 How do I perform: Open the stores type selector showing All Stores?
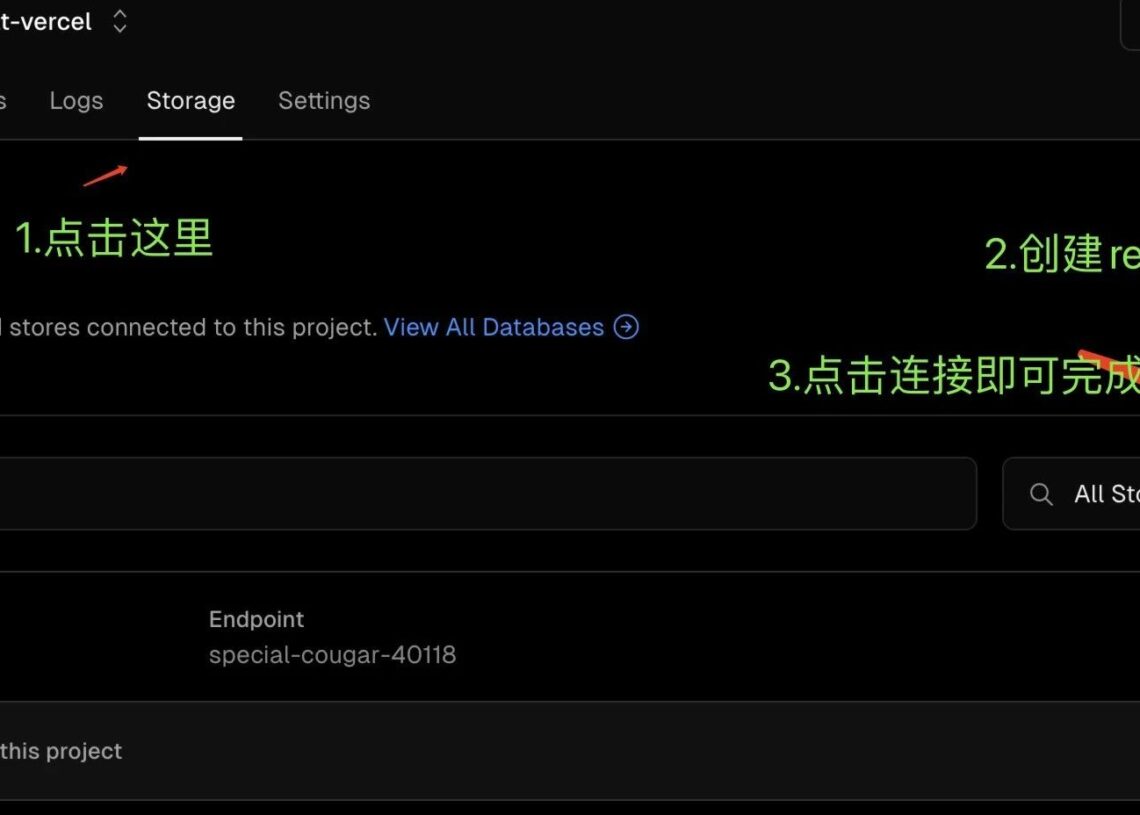click(x=1090, y=493)
